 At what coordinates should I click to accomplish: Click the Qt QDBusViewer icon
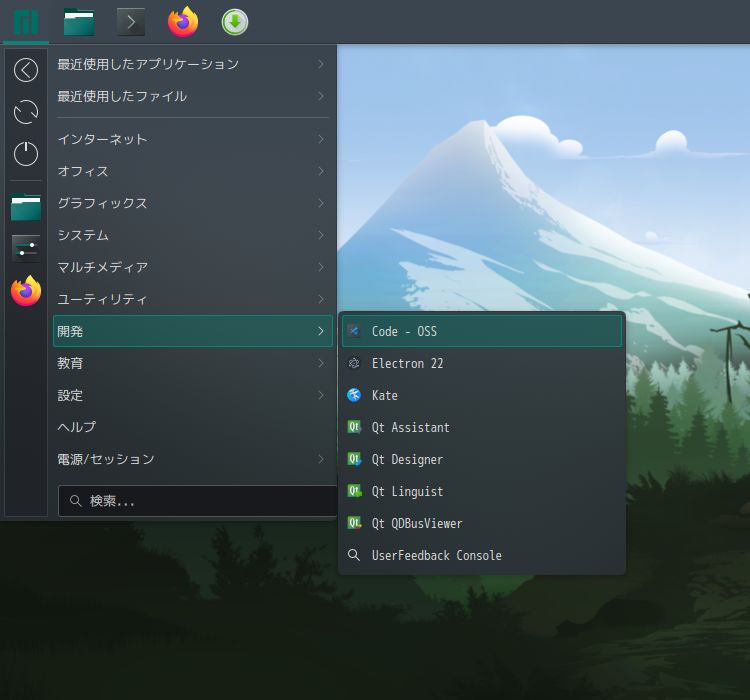354,523
